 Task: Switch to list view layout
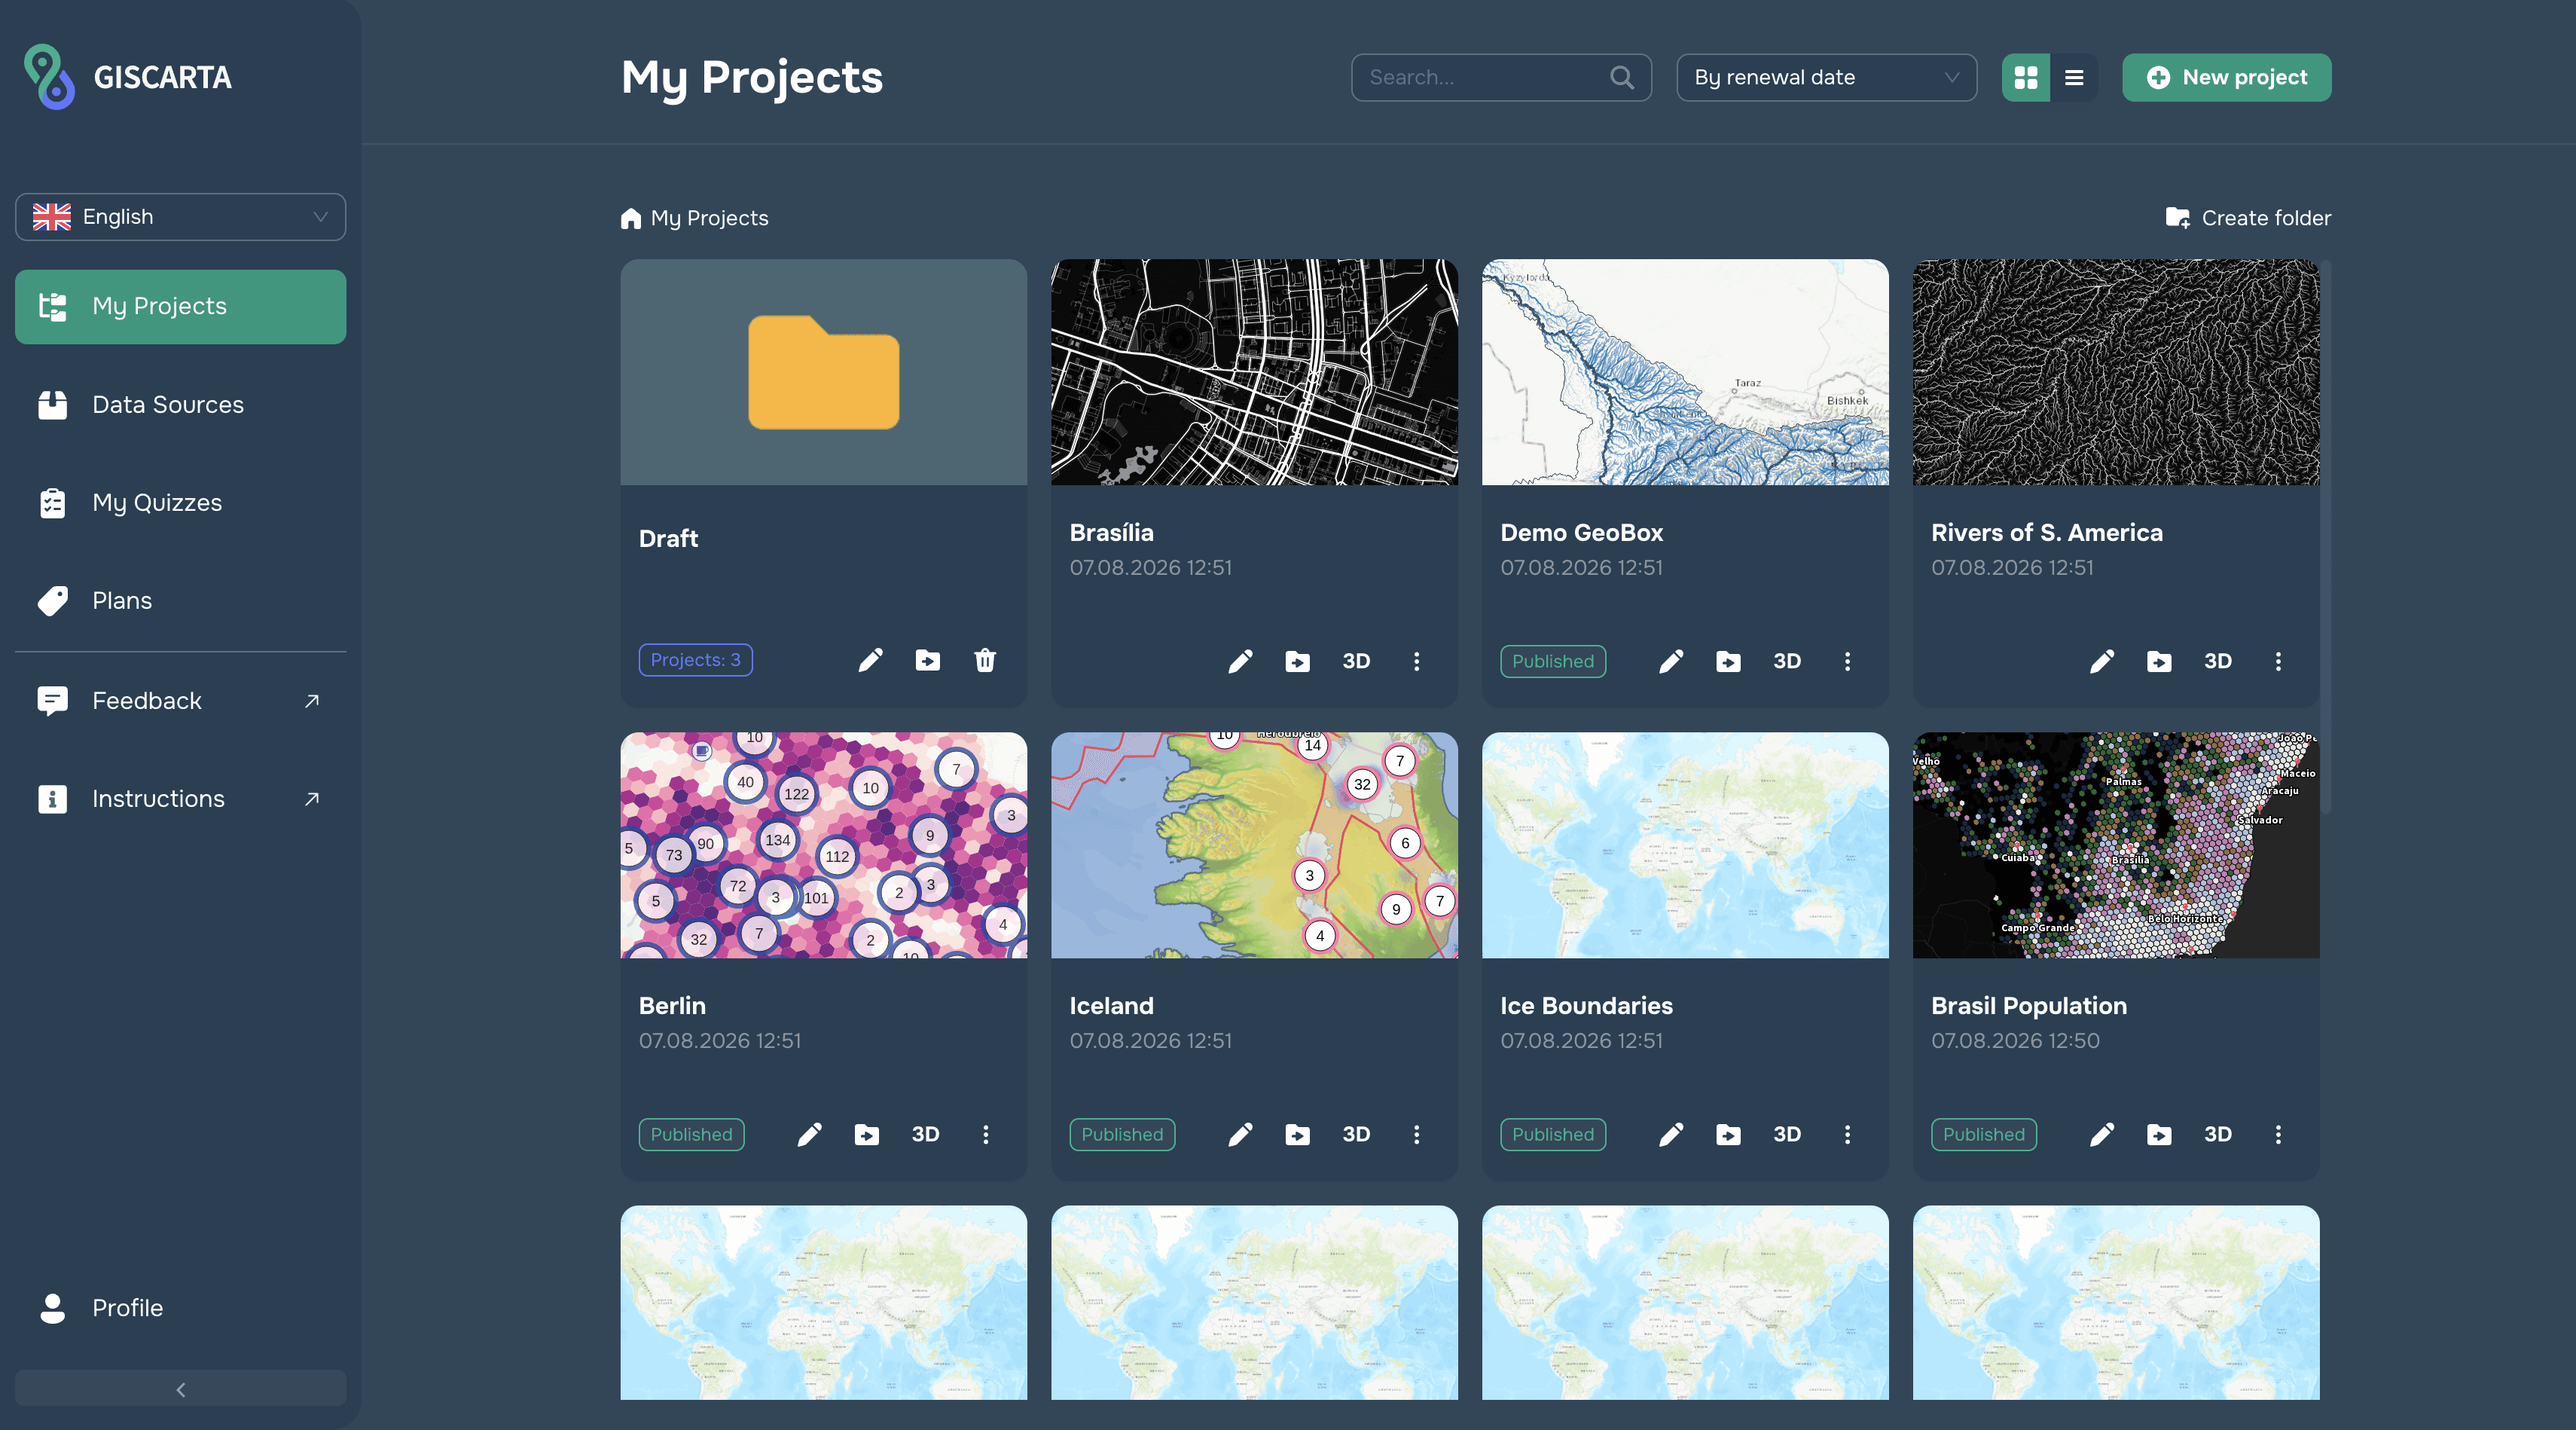2074,77
